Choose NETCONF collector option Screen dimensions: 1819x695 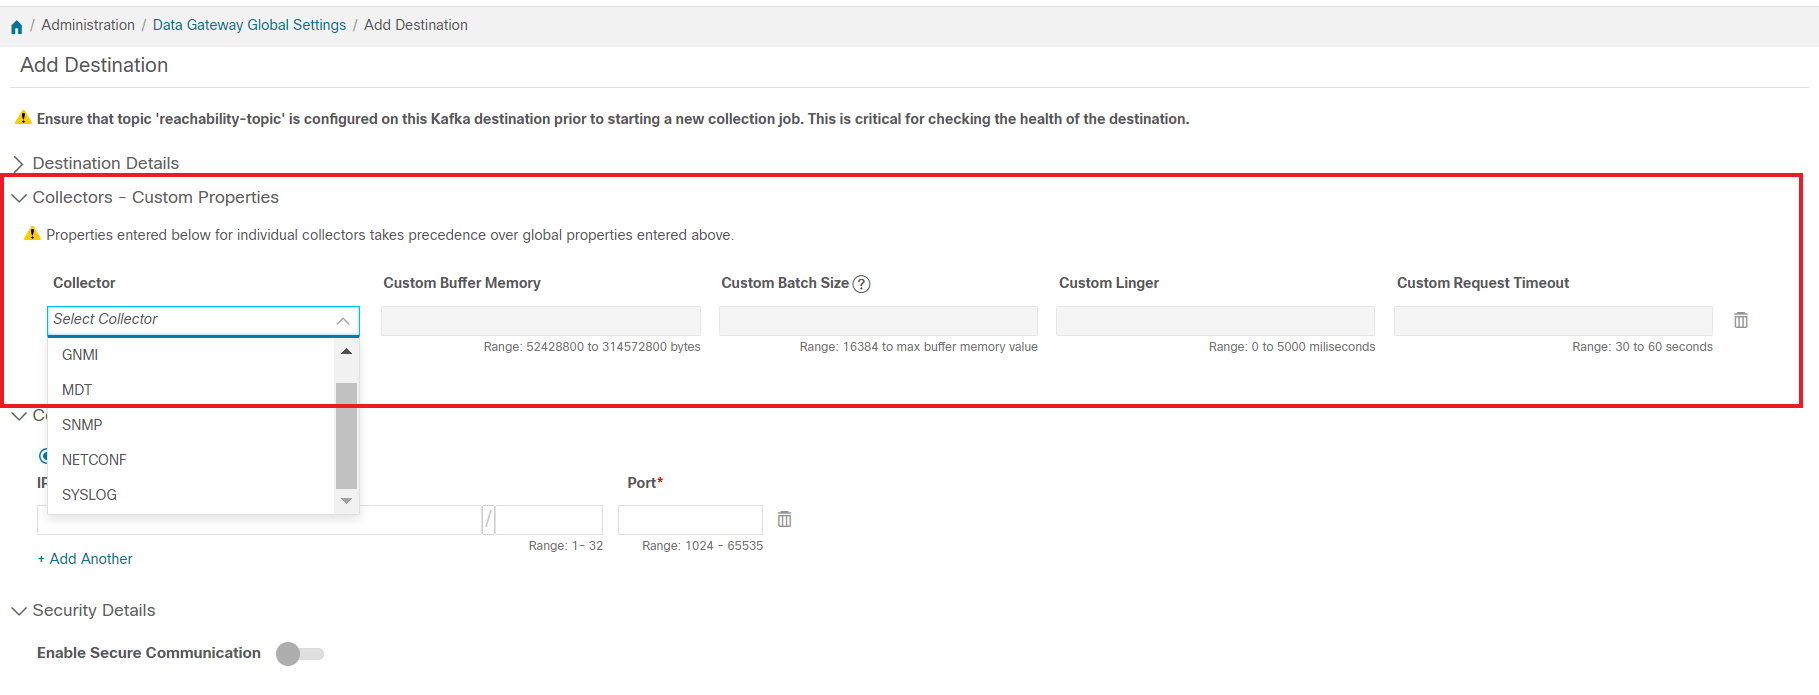(x=94, y=460)
